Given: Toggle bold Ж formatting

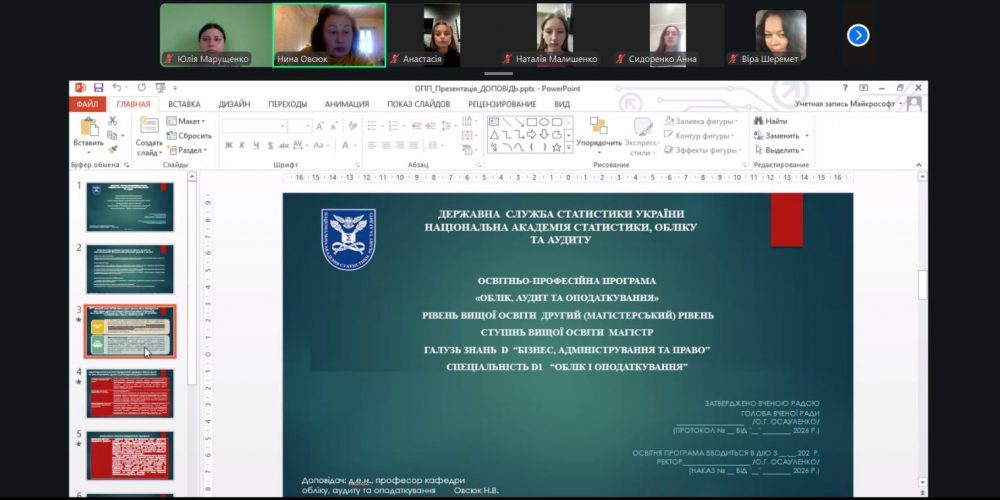Looking at the screenshot, I should tap(228, 145).
